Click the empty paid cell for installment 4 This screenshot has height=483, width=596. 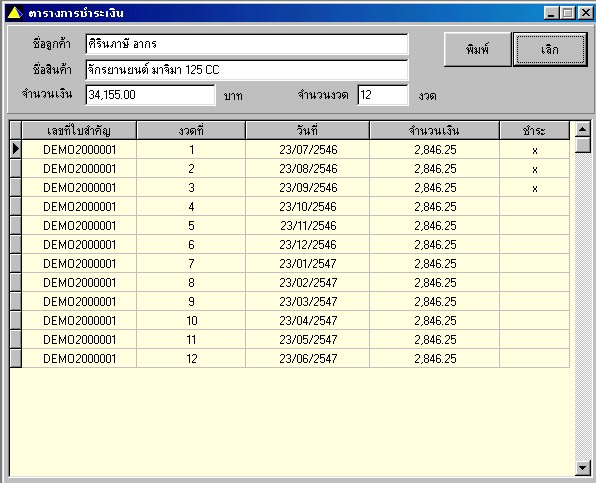click(x=534, y=207)
